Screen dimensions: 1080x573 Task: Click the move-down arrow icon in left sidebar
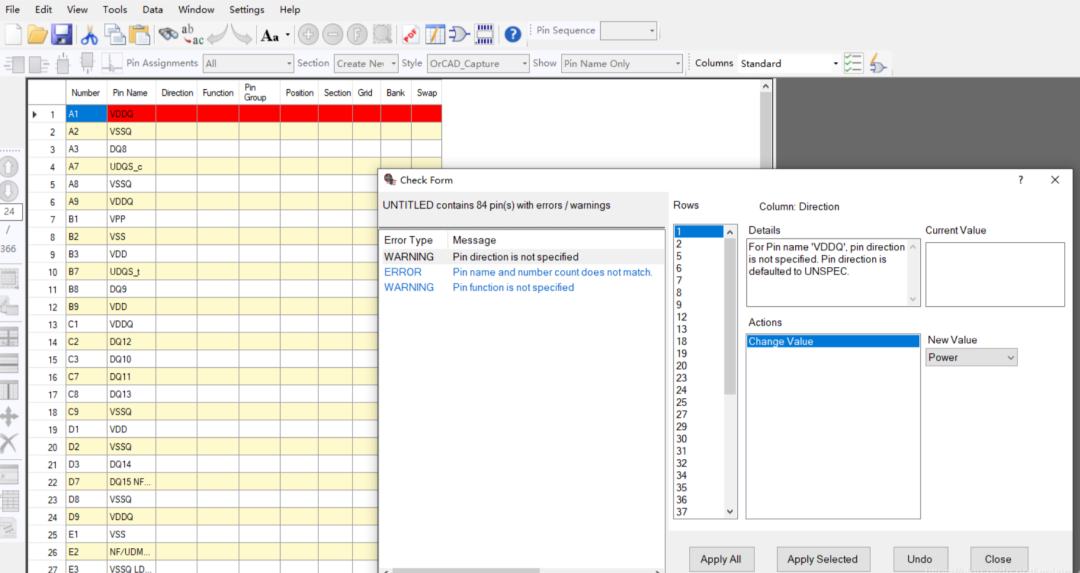tap(9, 191)
